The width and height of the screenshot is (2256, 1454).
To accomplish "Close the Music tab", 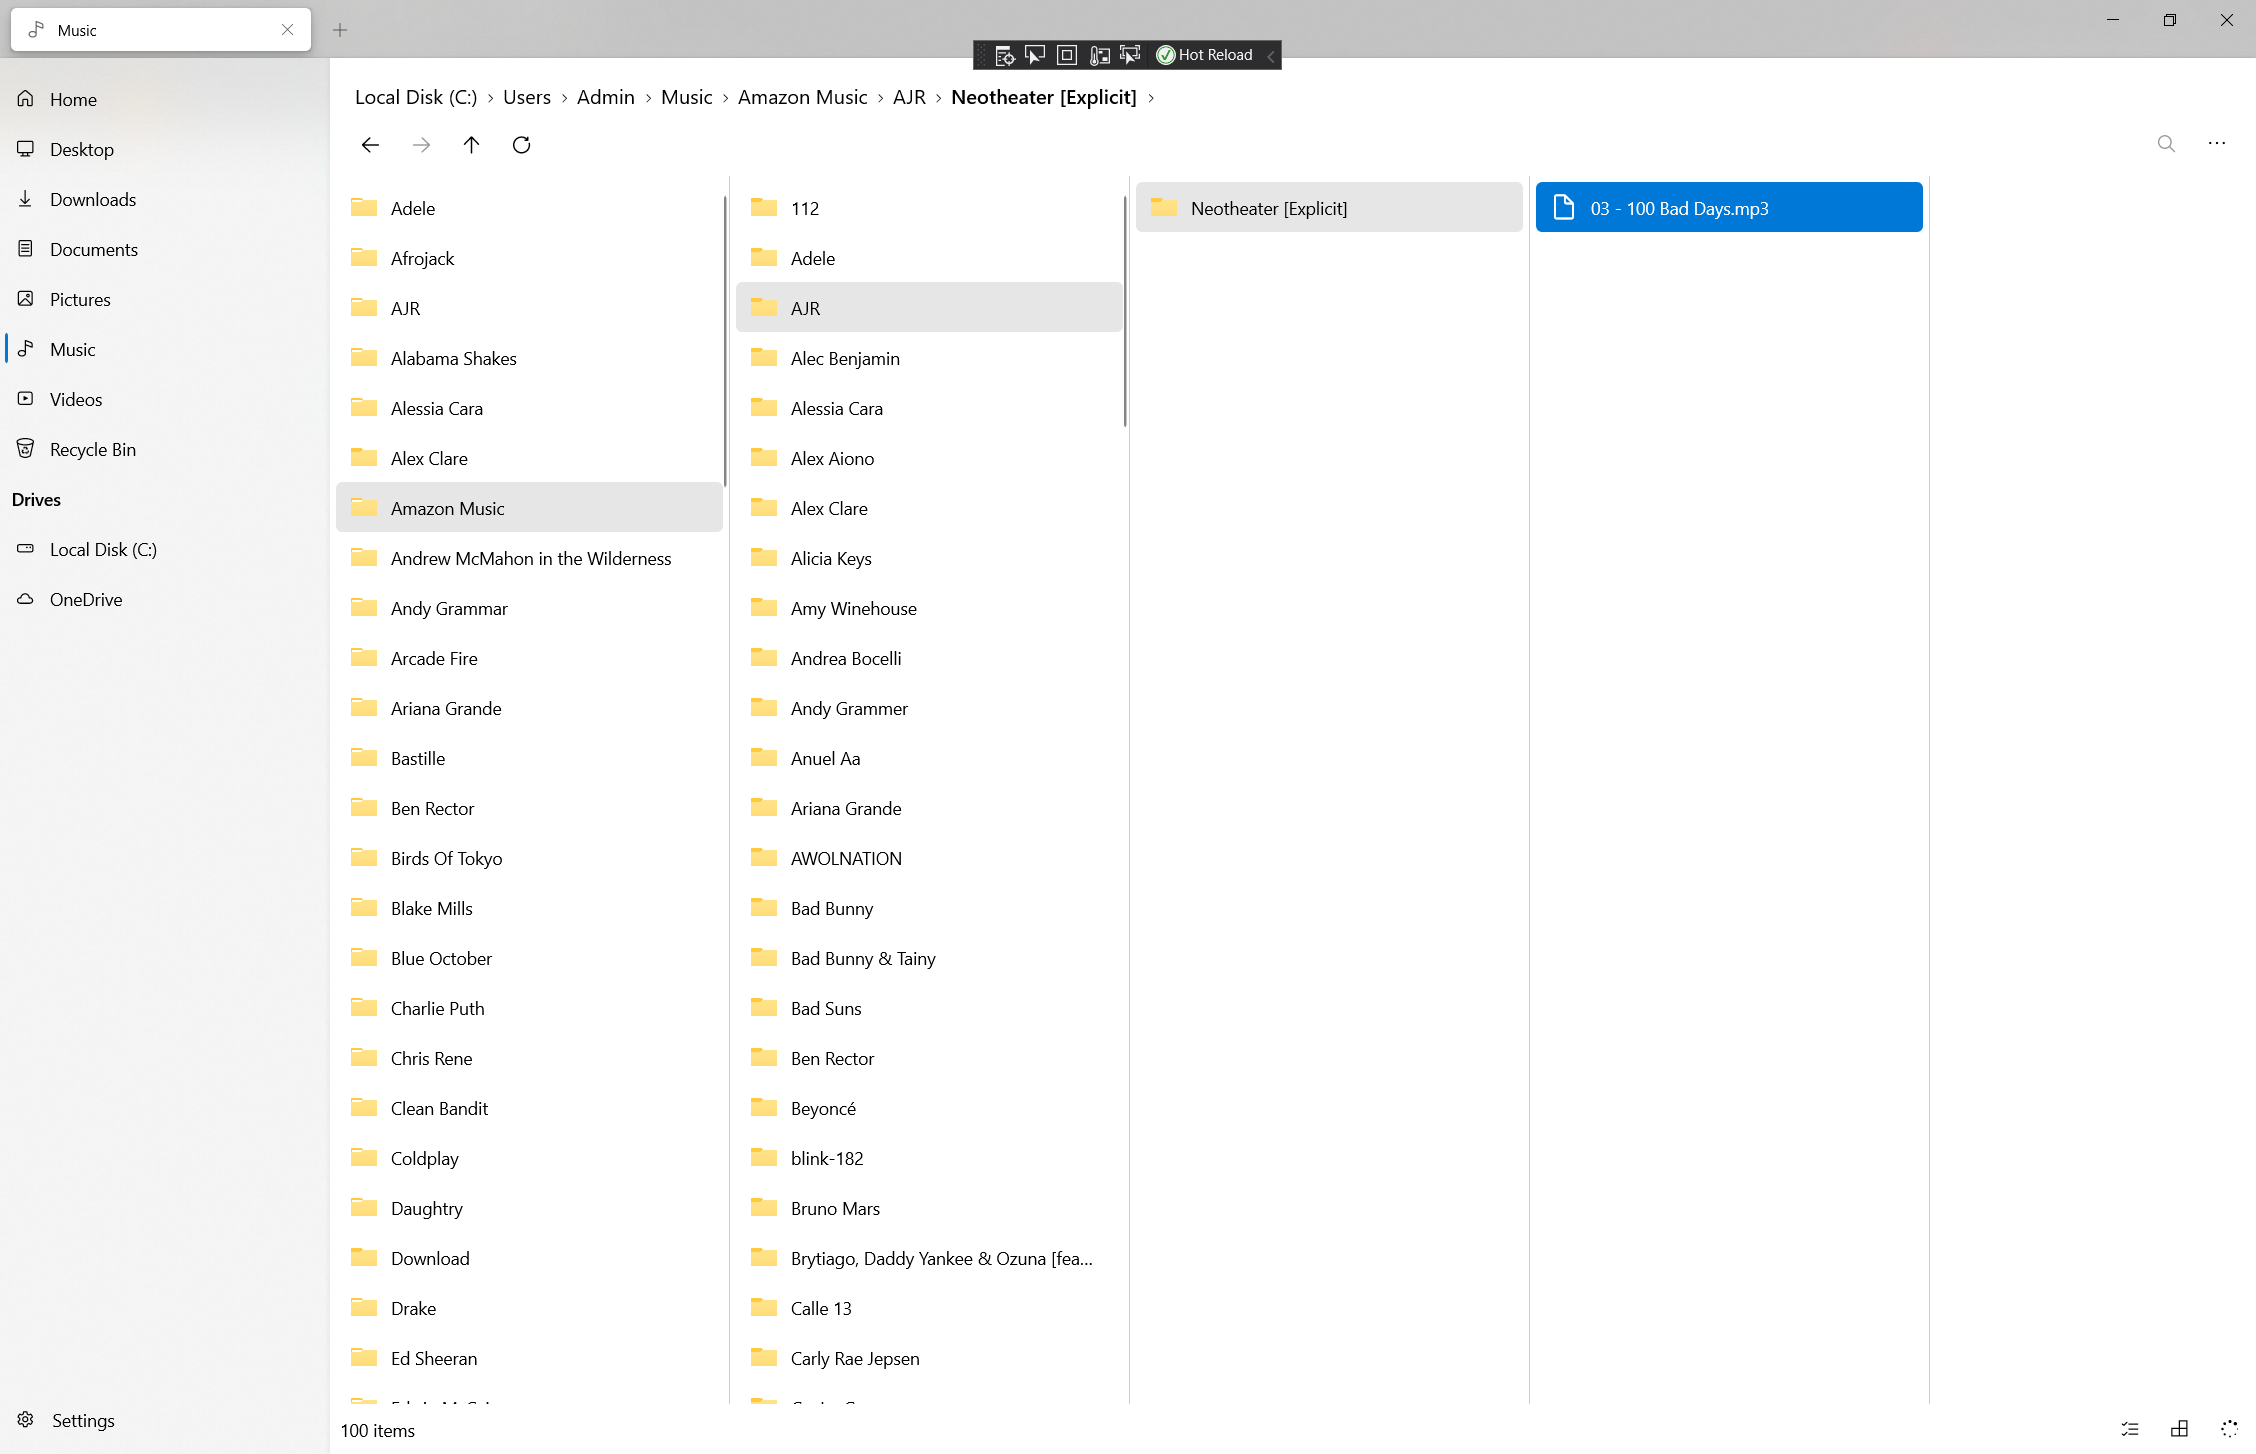I will click(288, 30).
